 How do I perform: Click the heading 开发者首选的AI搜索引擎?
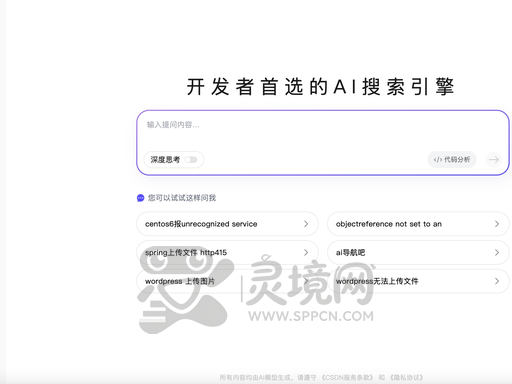(320, 87)
